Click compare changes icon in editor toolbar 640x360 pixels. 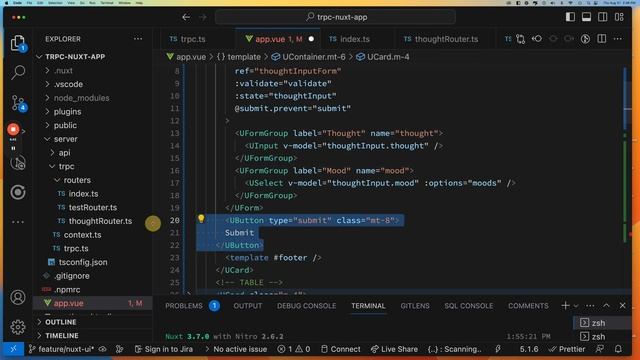pyautogui.click(x=520, y=39)
